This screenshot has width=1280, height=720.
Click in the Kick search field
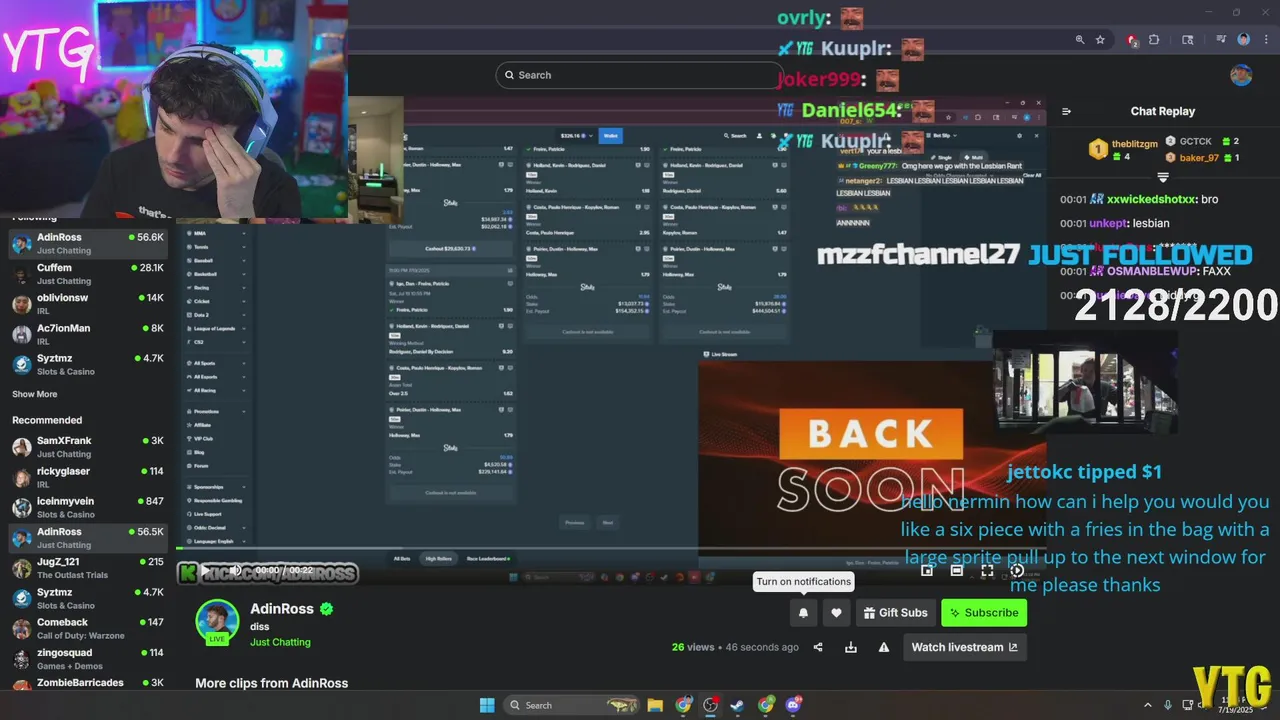coord(639,75)
